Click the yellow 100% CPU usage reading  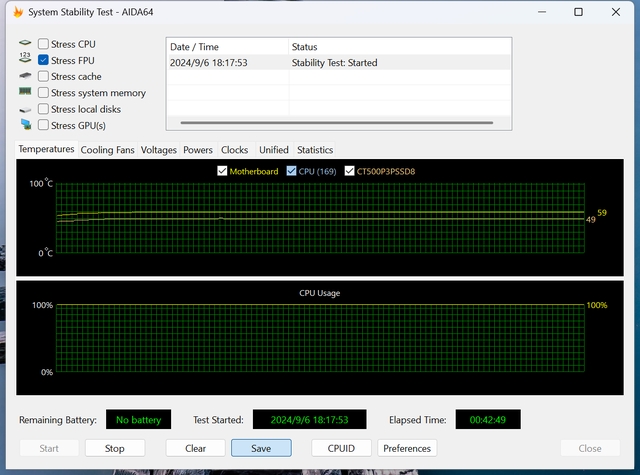tap(597, 305)
